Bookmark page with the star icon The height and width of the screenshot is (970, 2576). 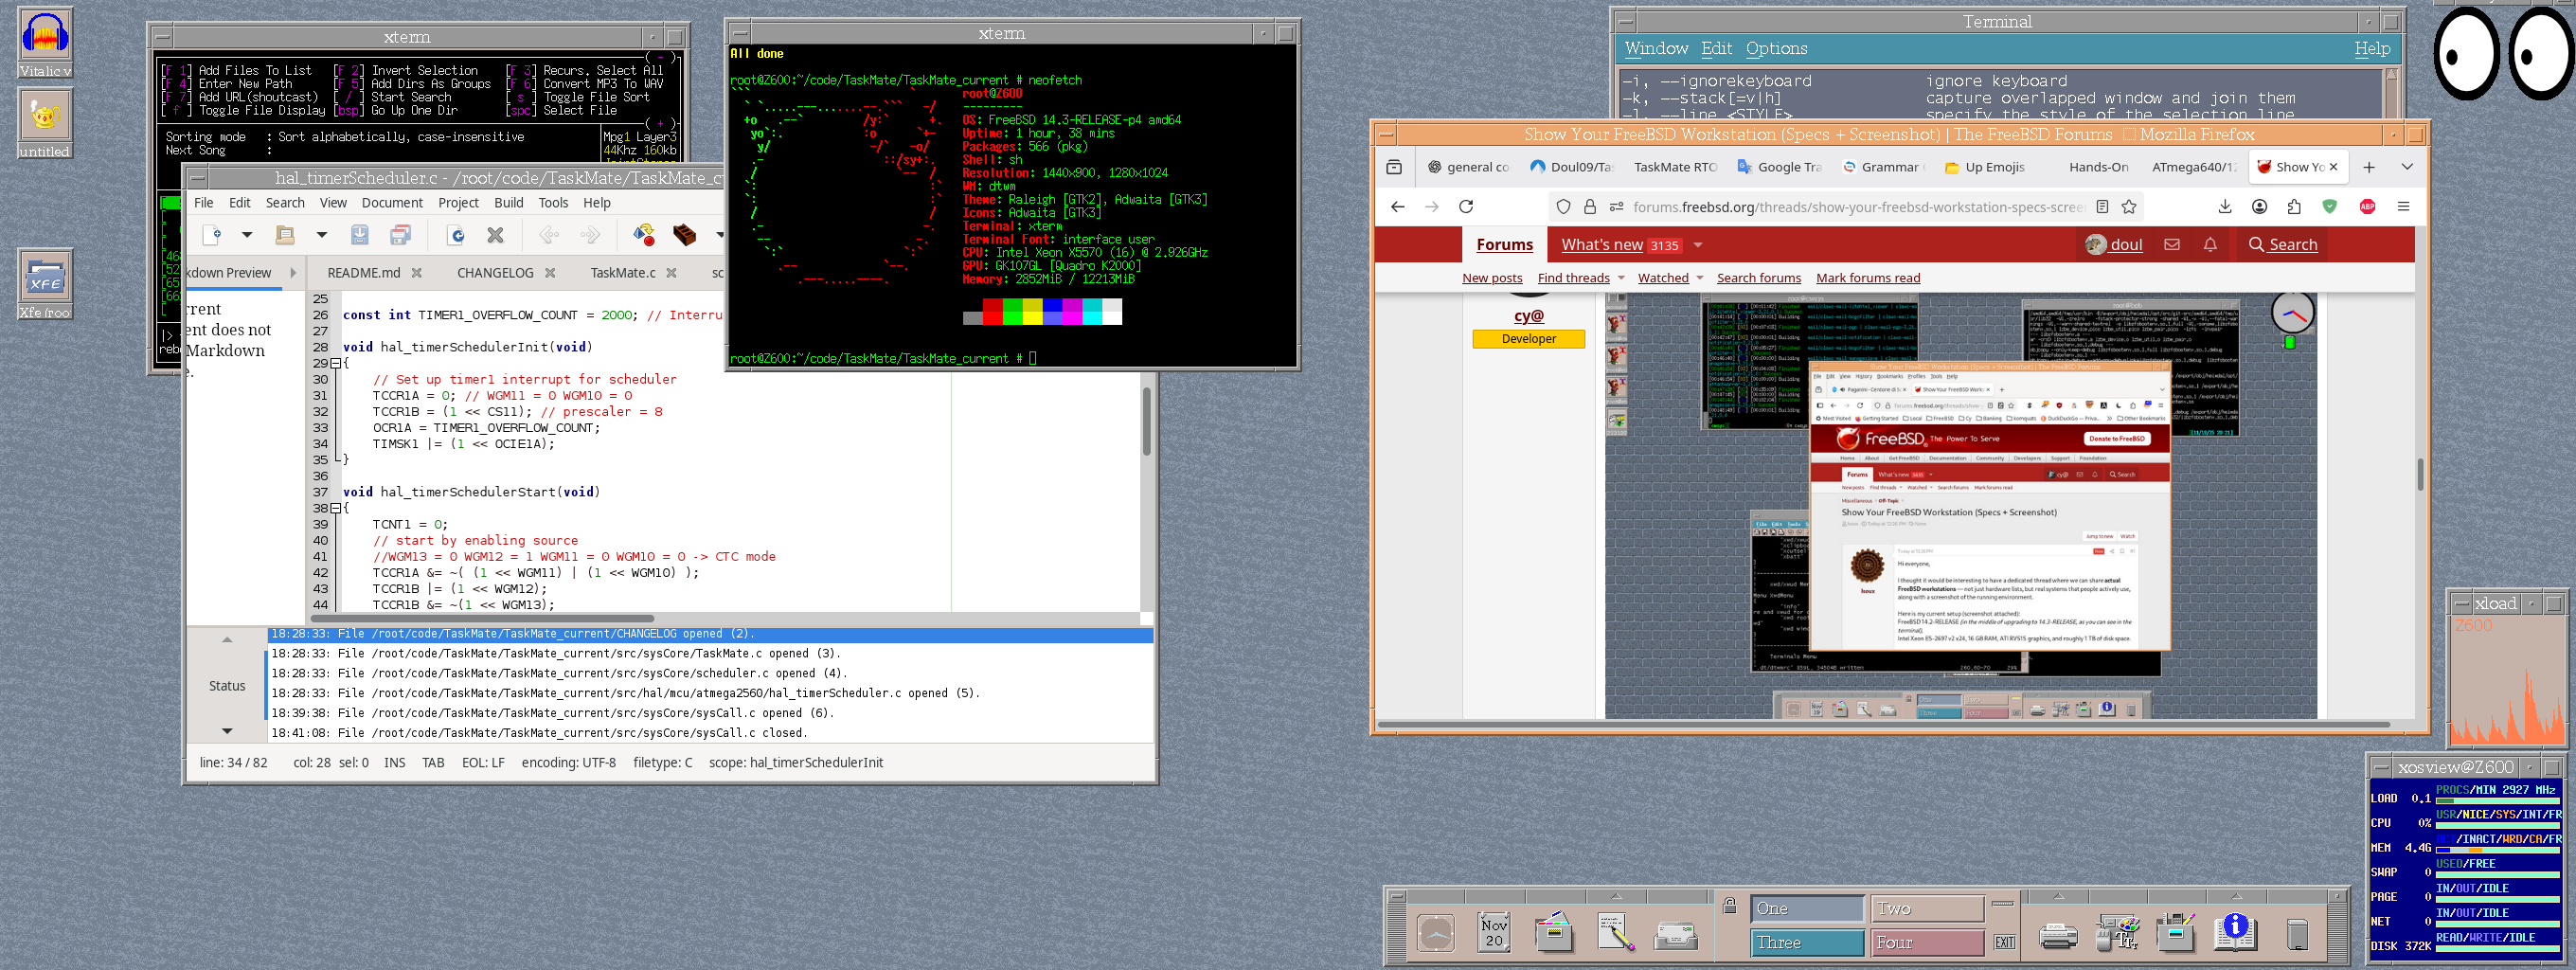pyautogui.click(x=2129, y=207)
